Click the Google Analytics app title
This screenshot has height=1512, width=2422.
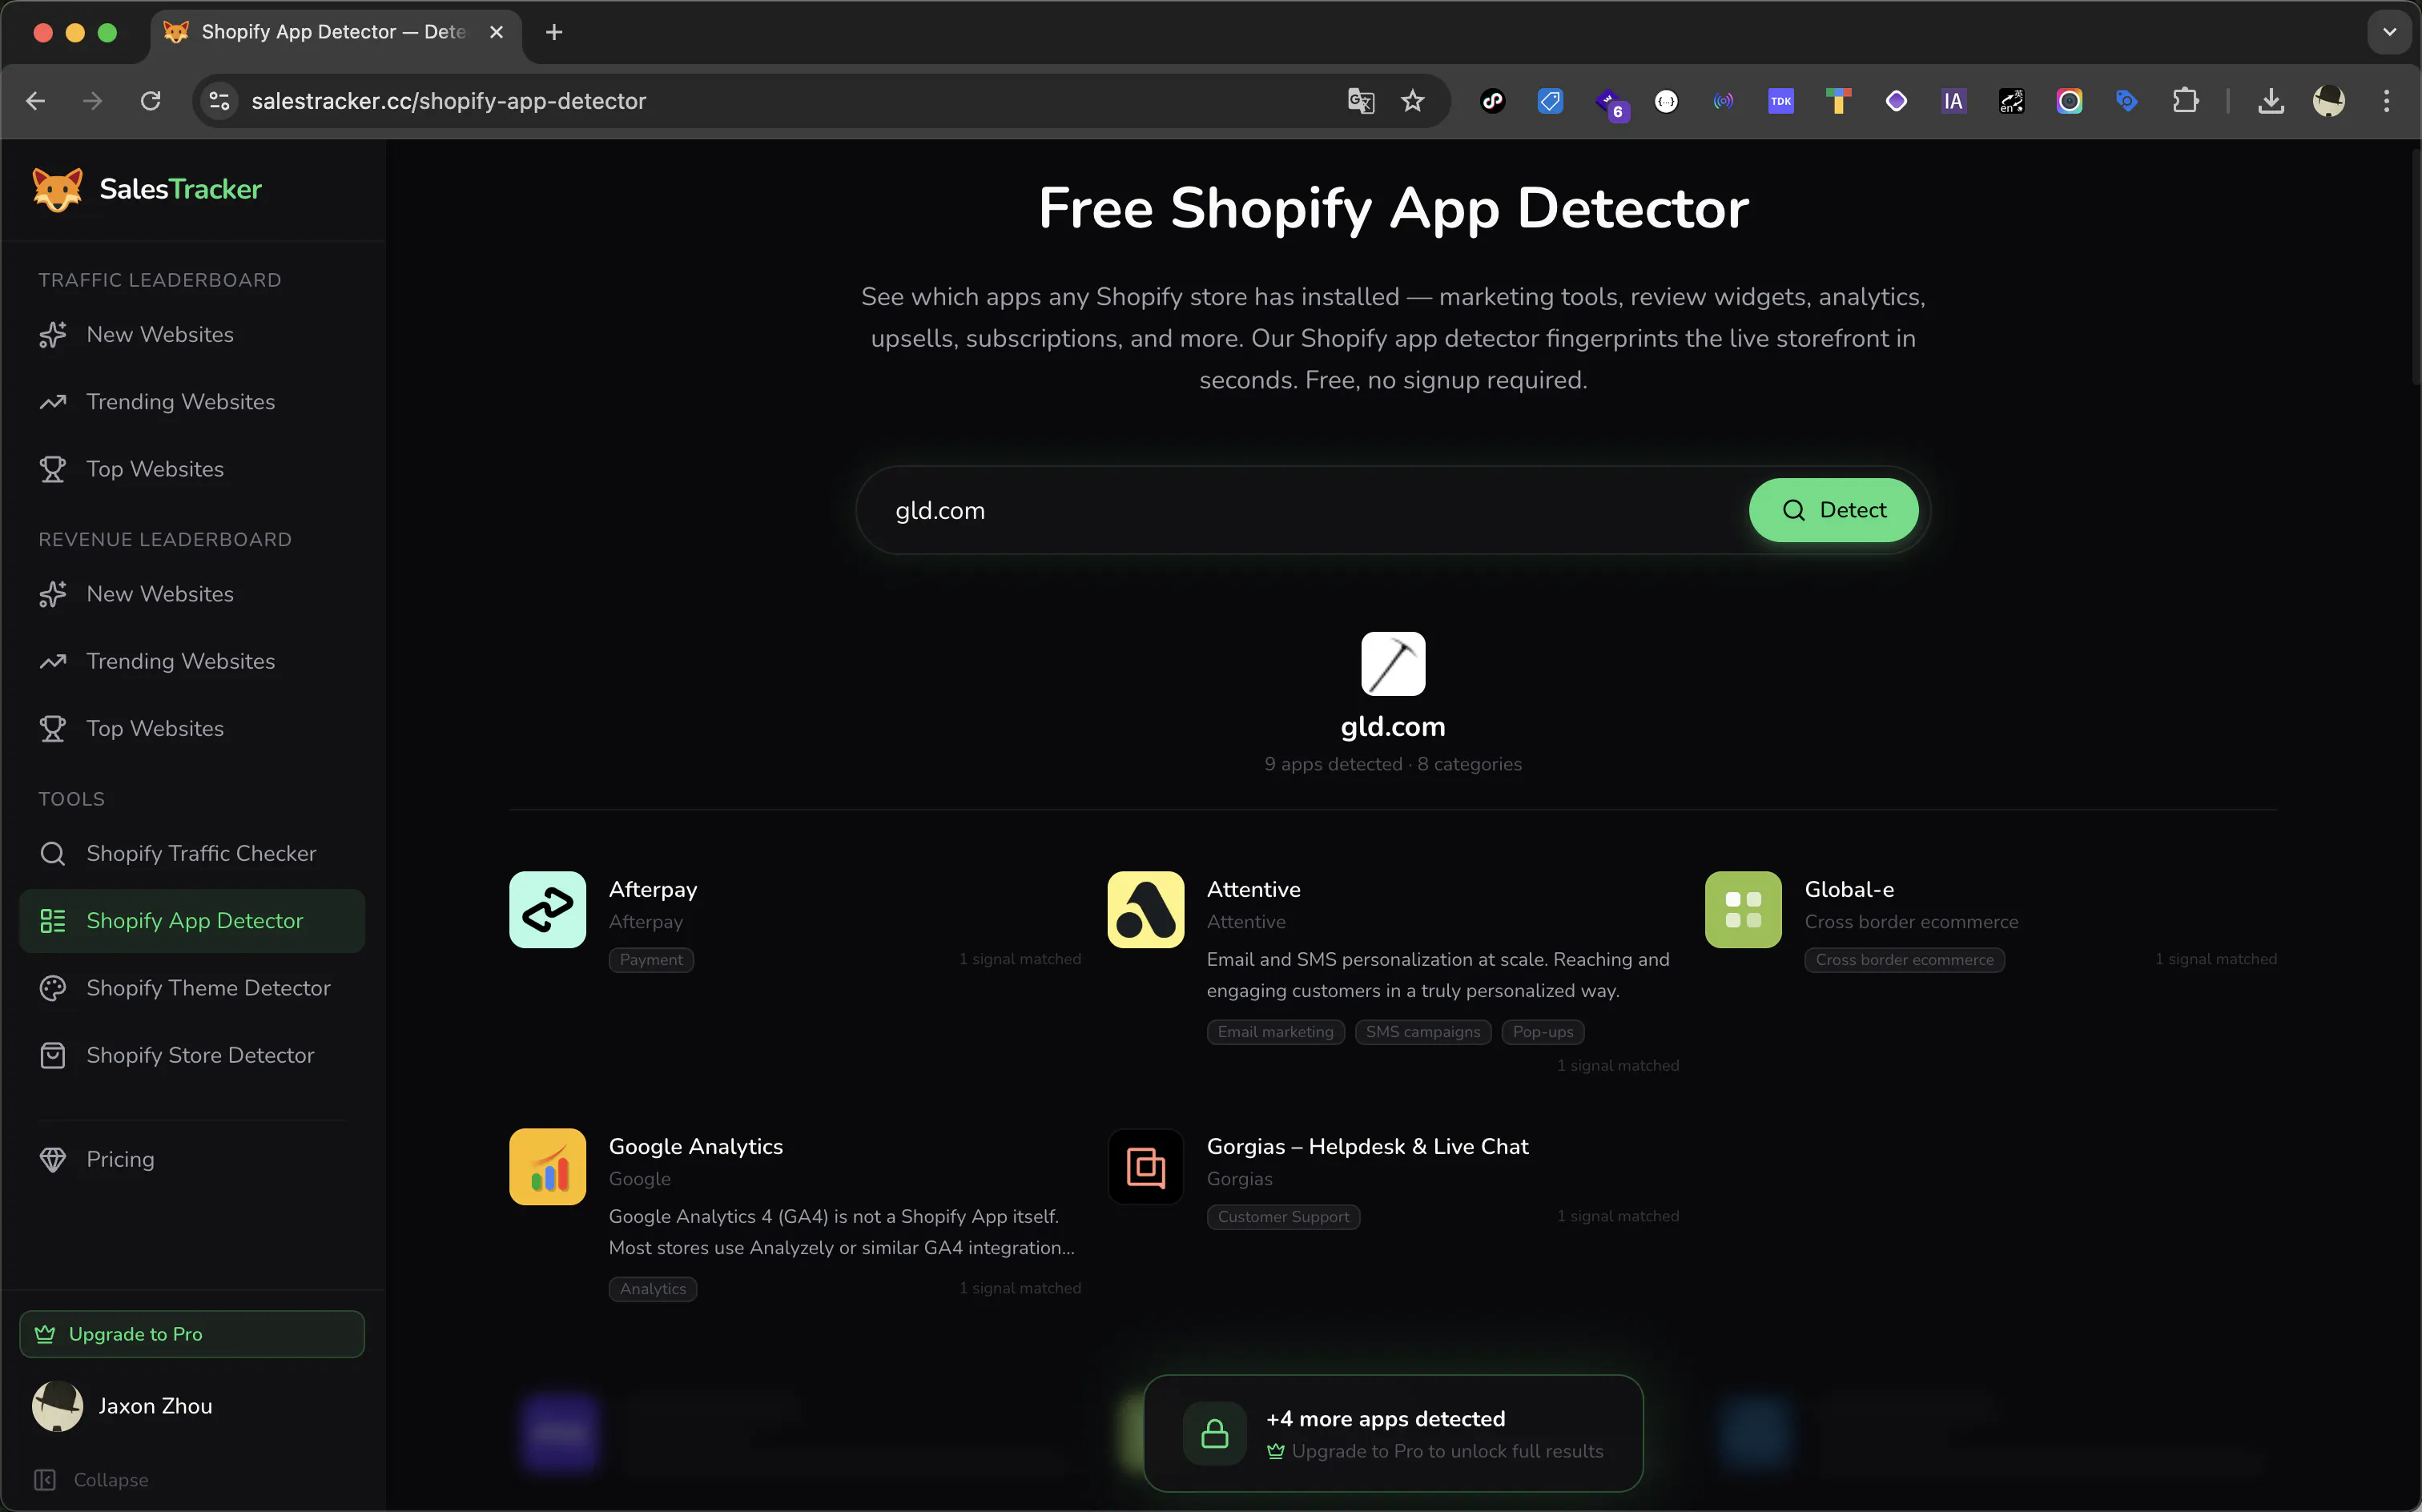pyautogui.click(x=696, y=1146)
